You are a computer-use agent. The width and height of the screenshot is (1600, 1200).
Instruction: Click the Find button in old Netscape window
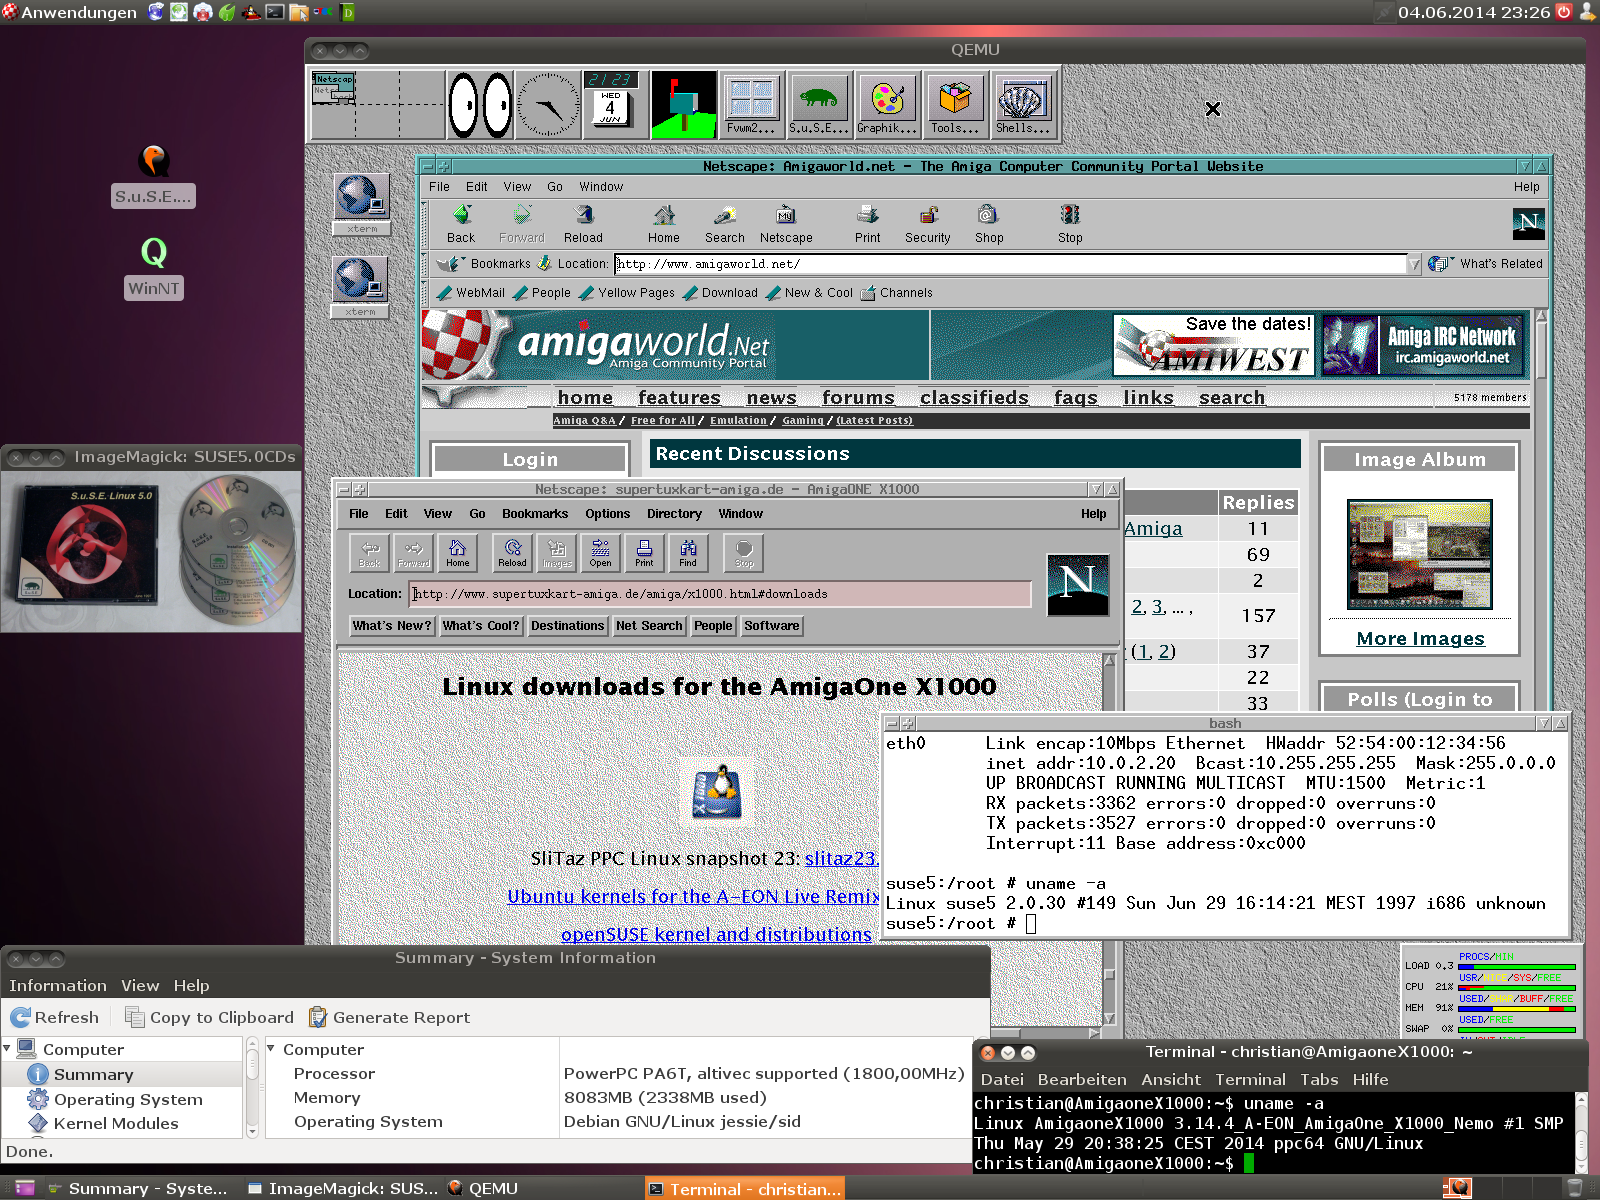[688, 552]
